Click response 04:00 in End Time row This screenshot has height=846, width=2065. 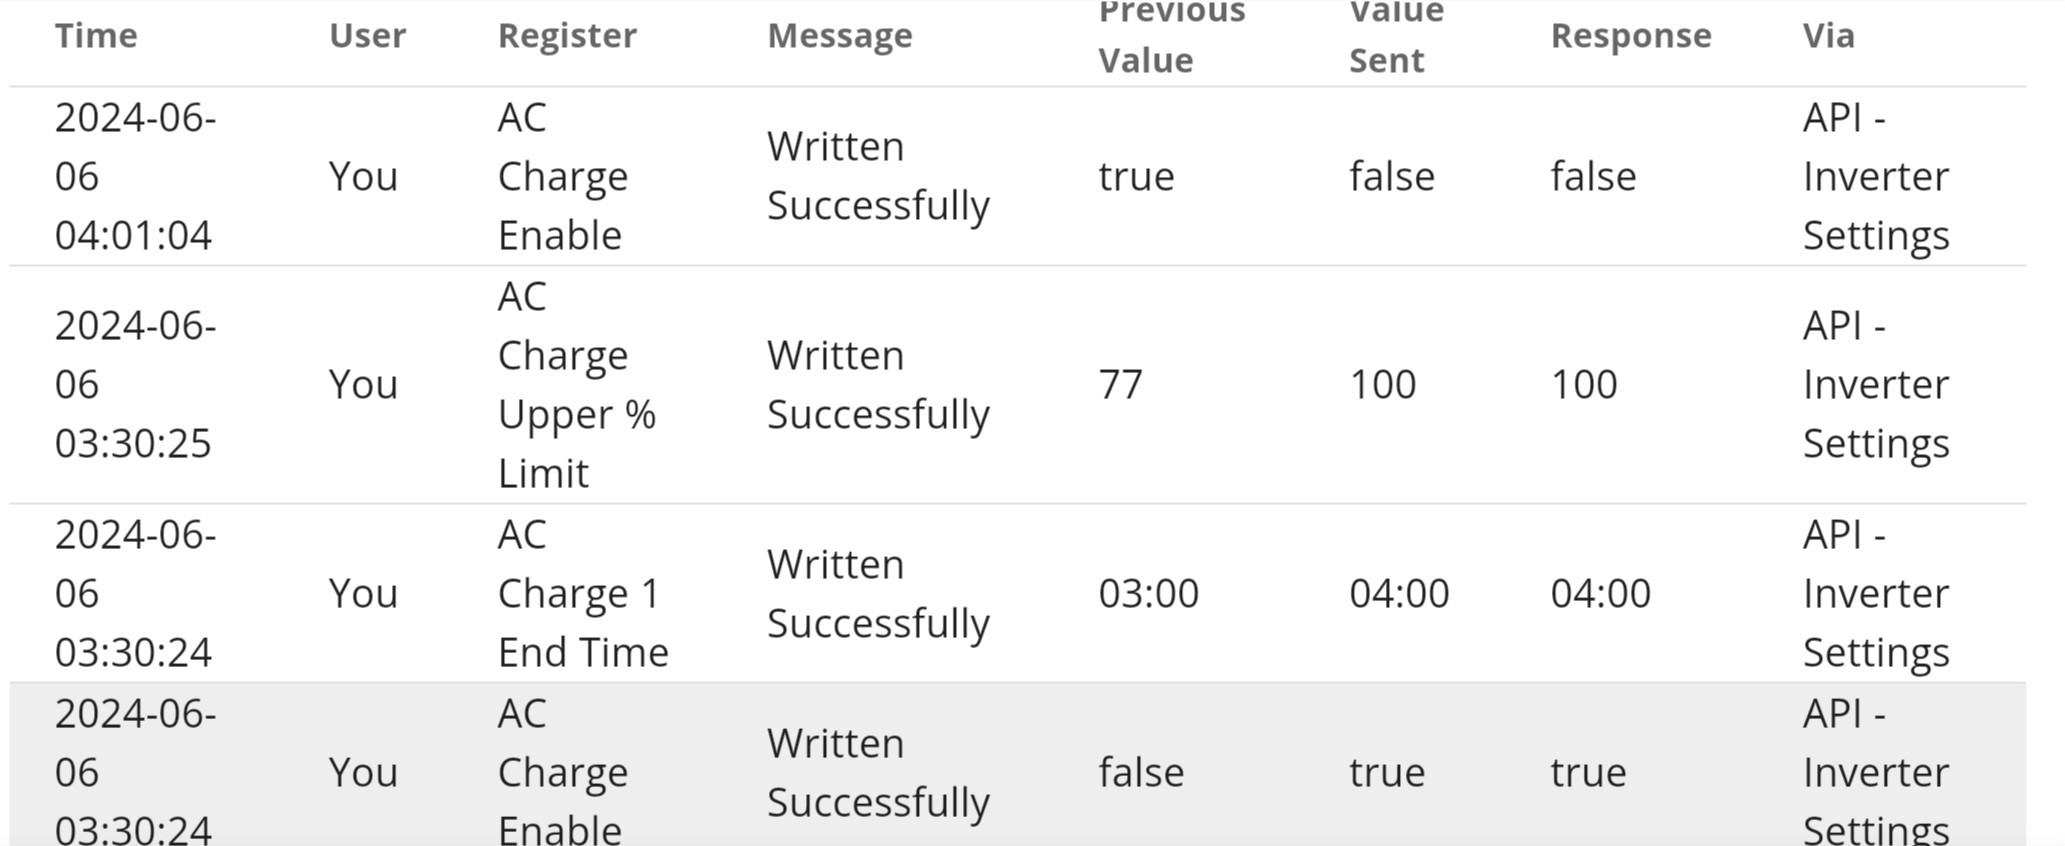pyautogui.click(x=1600, y=594)
